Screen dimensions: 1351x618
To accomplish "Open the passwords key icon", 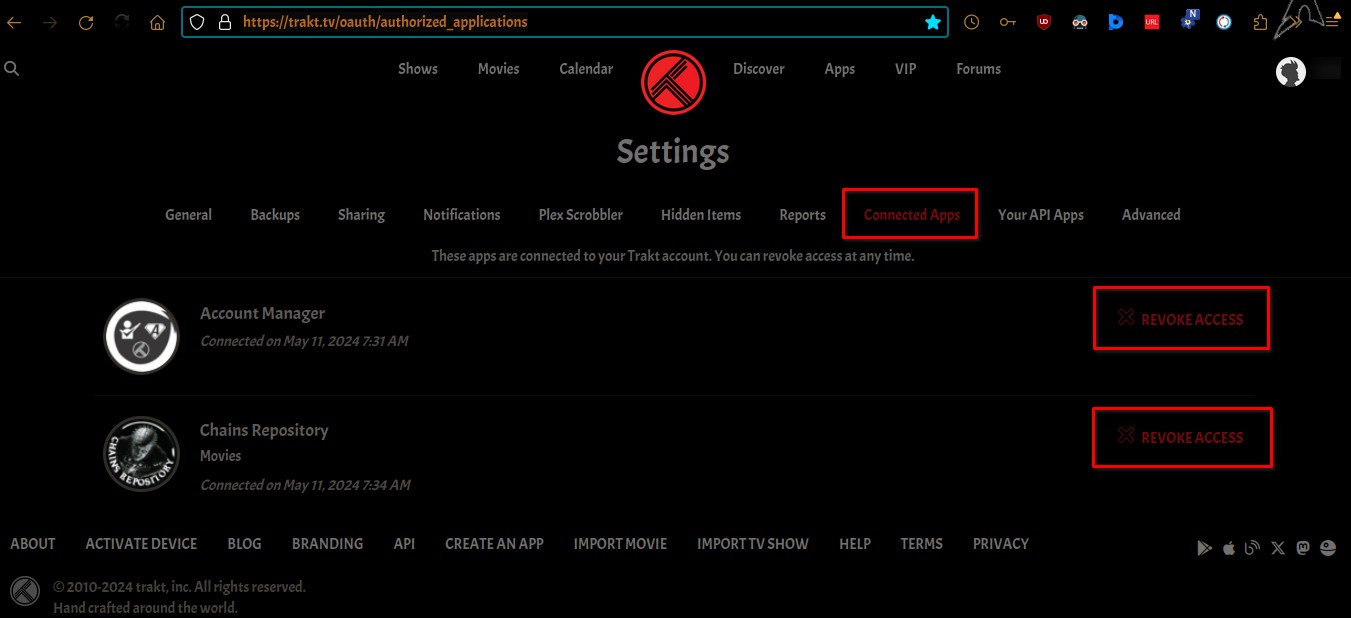I will point(1008,22).
